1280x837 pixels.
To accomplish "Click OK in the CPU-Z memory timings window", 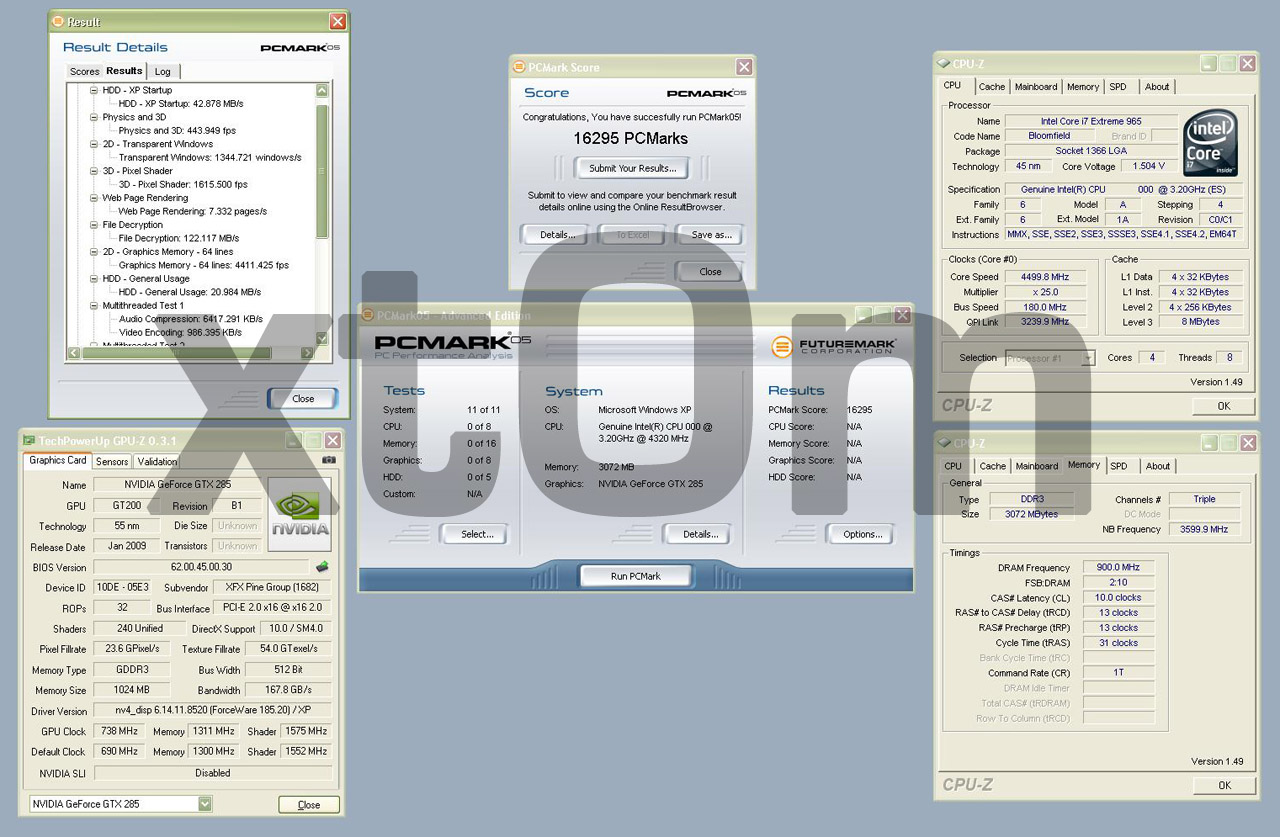I will 1223,786.
